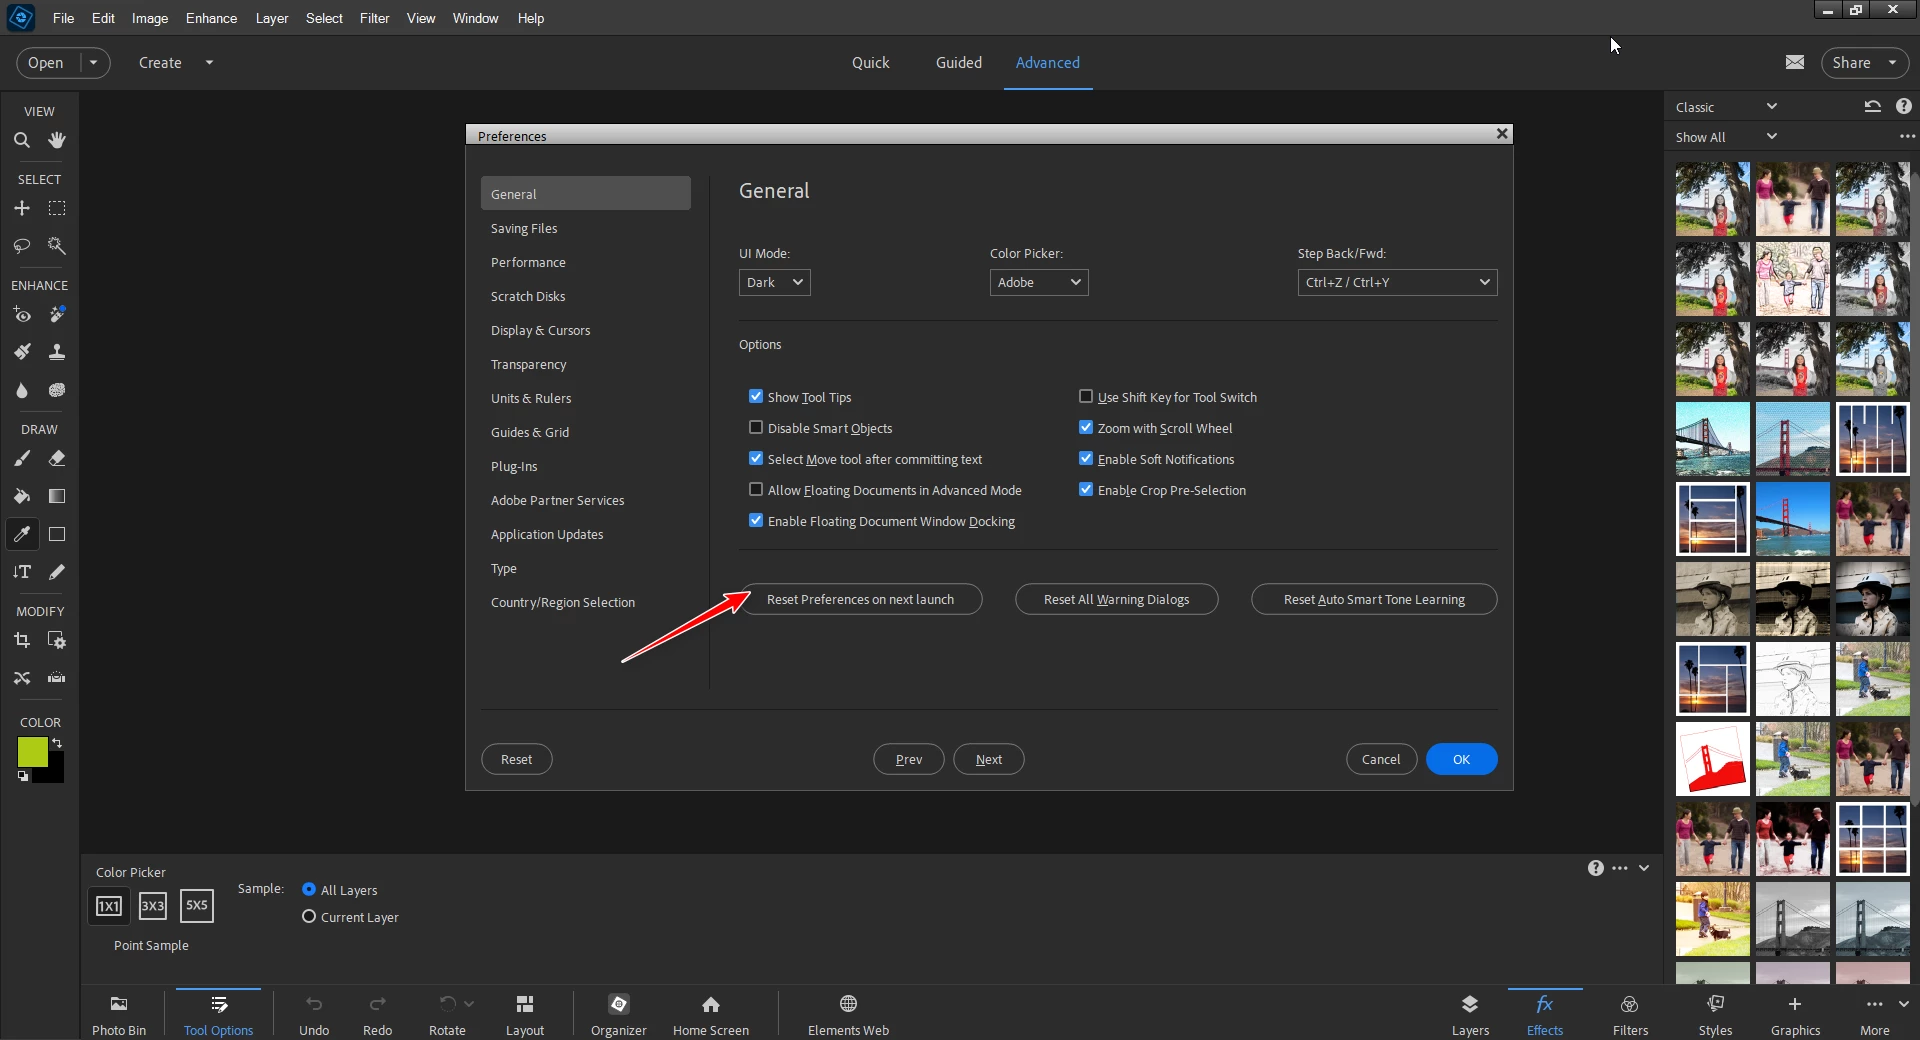Expand the Open recent files arrow
Image resolution: width=1920 pixels, height=1040 pixels.
94,62
